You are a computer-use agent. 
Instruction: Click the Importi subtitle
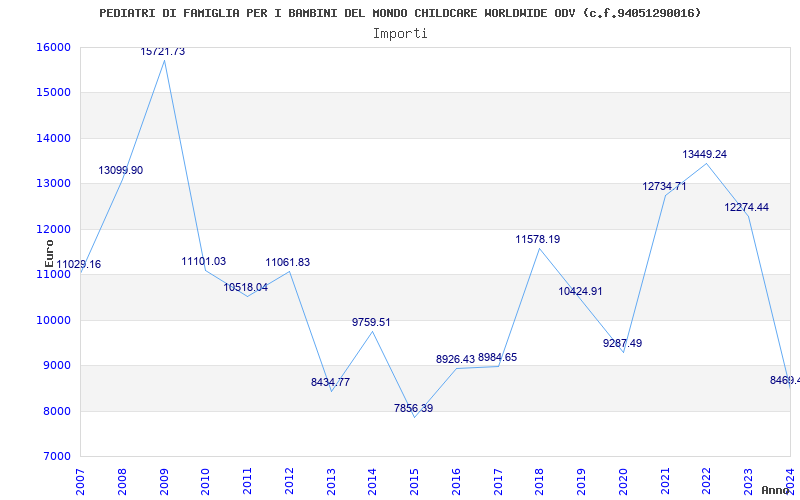point(400,34)
